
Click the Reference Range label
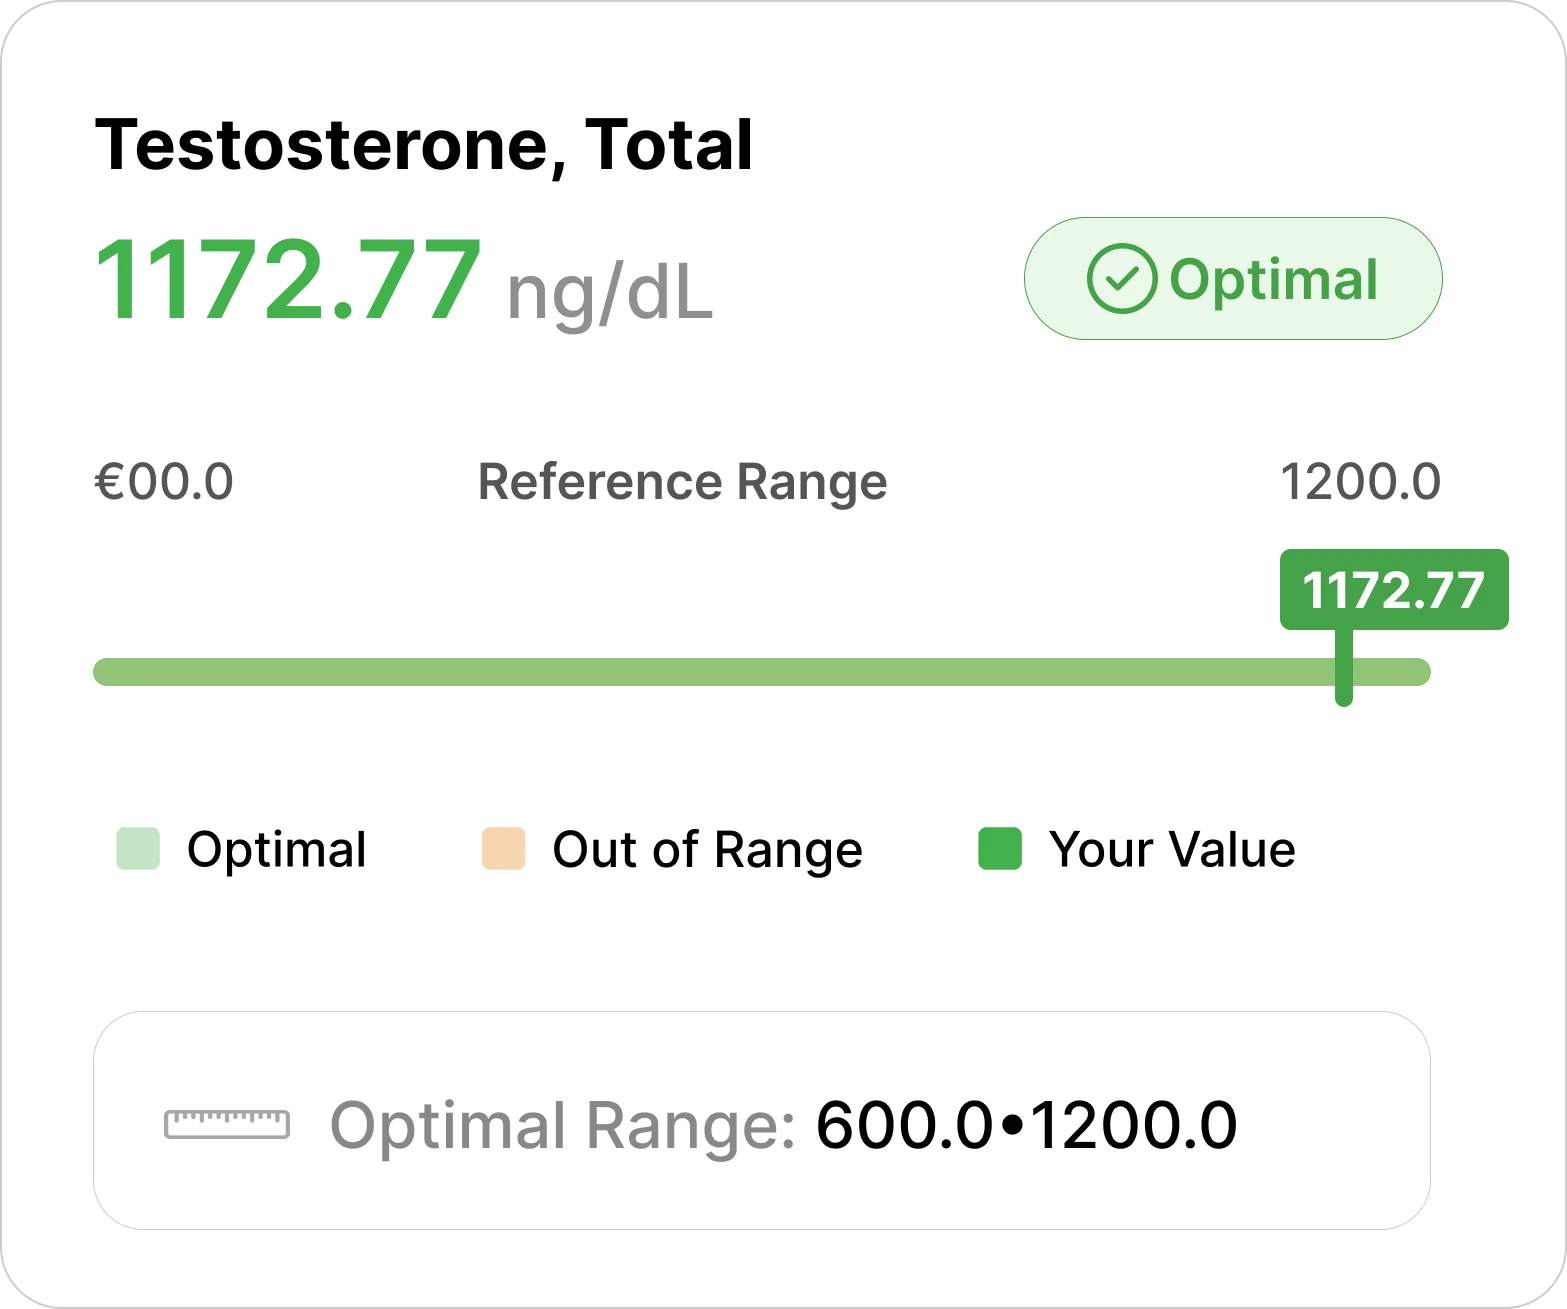(682, 482)
